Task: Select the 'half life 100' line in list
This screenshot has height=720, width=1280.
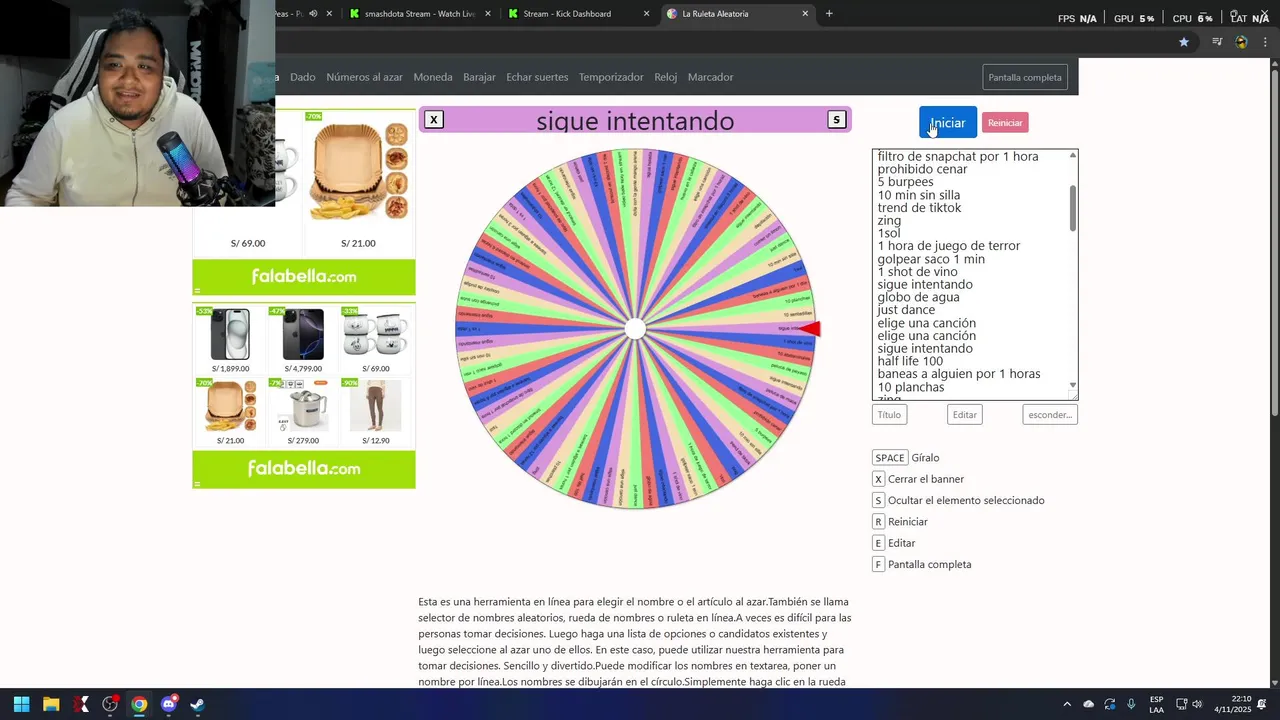Action: (910, 361)
